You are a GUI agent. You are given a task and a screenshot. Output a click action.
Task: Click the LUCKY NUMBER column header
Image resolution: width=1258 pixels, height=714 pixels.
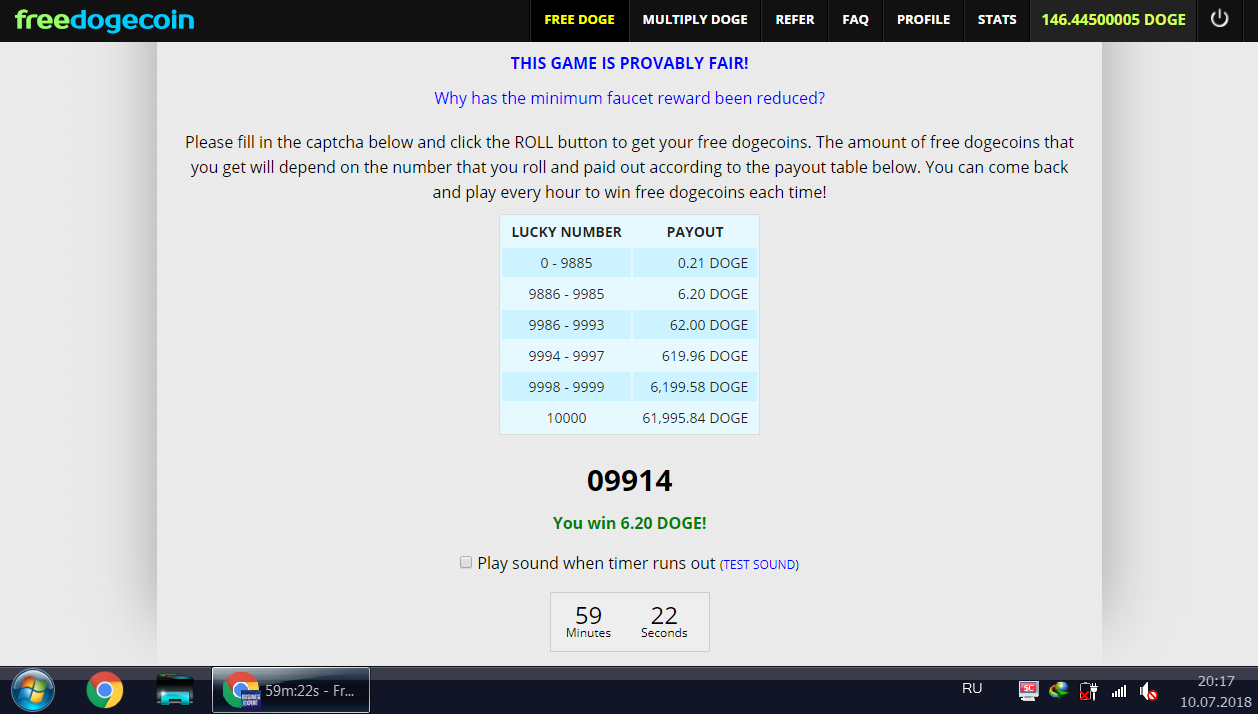click(x=566, y=232)
